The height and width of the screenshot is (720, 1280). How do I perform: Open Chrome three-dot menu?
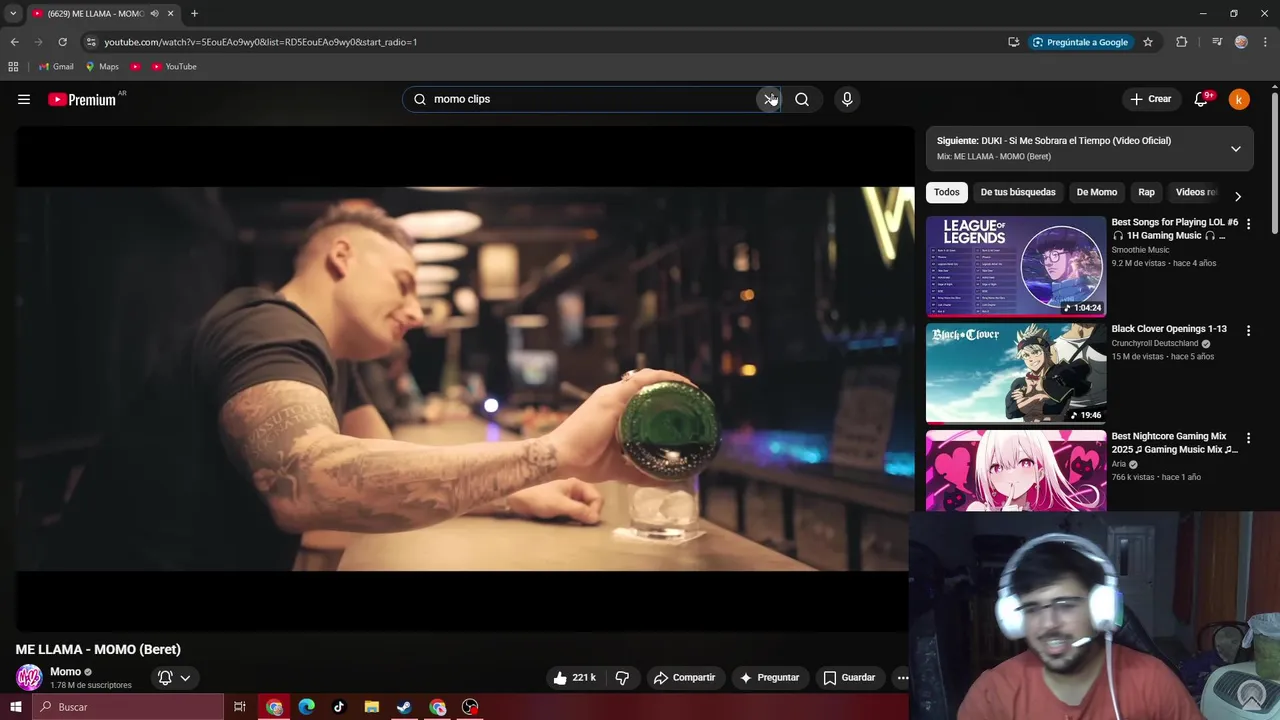pos(1266,42)
